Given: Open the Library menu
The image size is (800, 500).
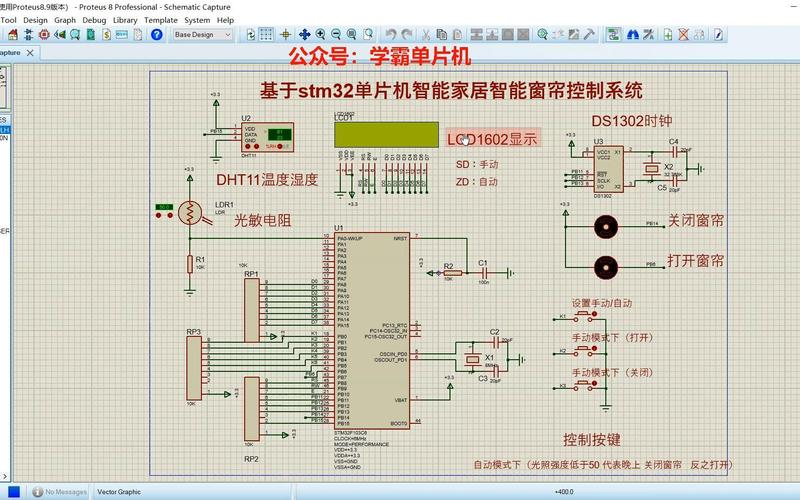Looking at the screenshot, I should 125,19.
